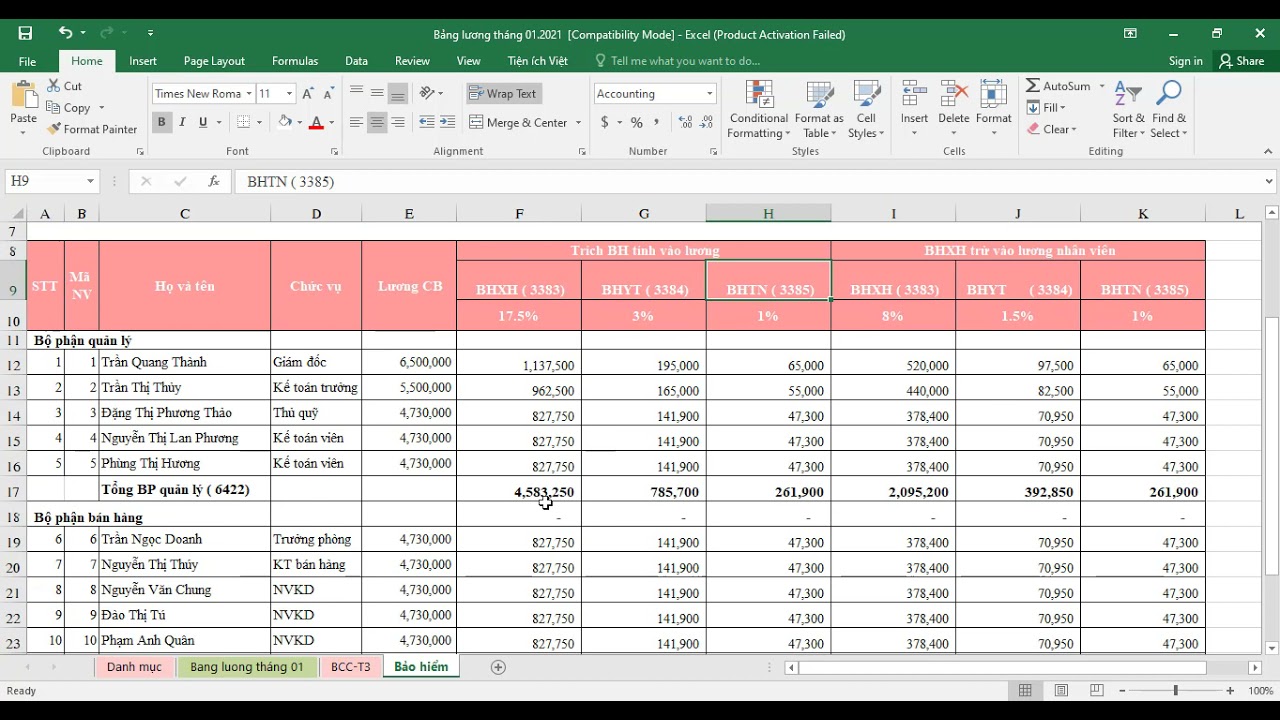Click the Share button
This screenshot has height=720, width=1280.
pyautogui.click(x=1241, y=61)
